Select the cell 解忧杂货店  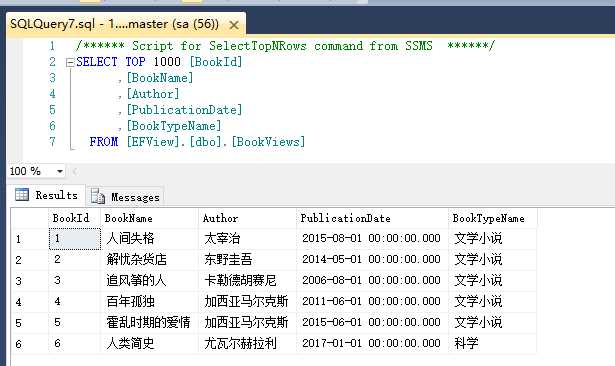pyautogui.click(x=149, y=259)
